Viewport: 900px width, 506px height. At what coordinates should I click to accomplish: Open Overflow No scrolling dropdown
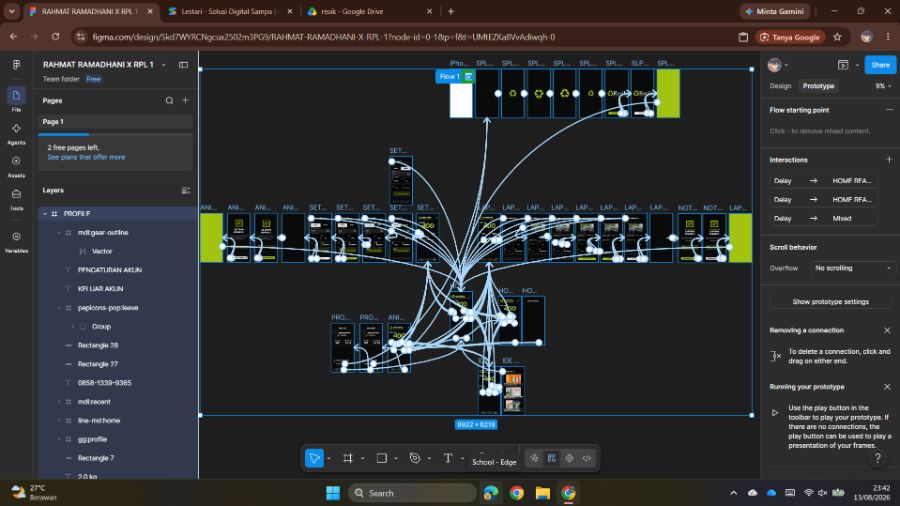852,268
